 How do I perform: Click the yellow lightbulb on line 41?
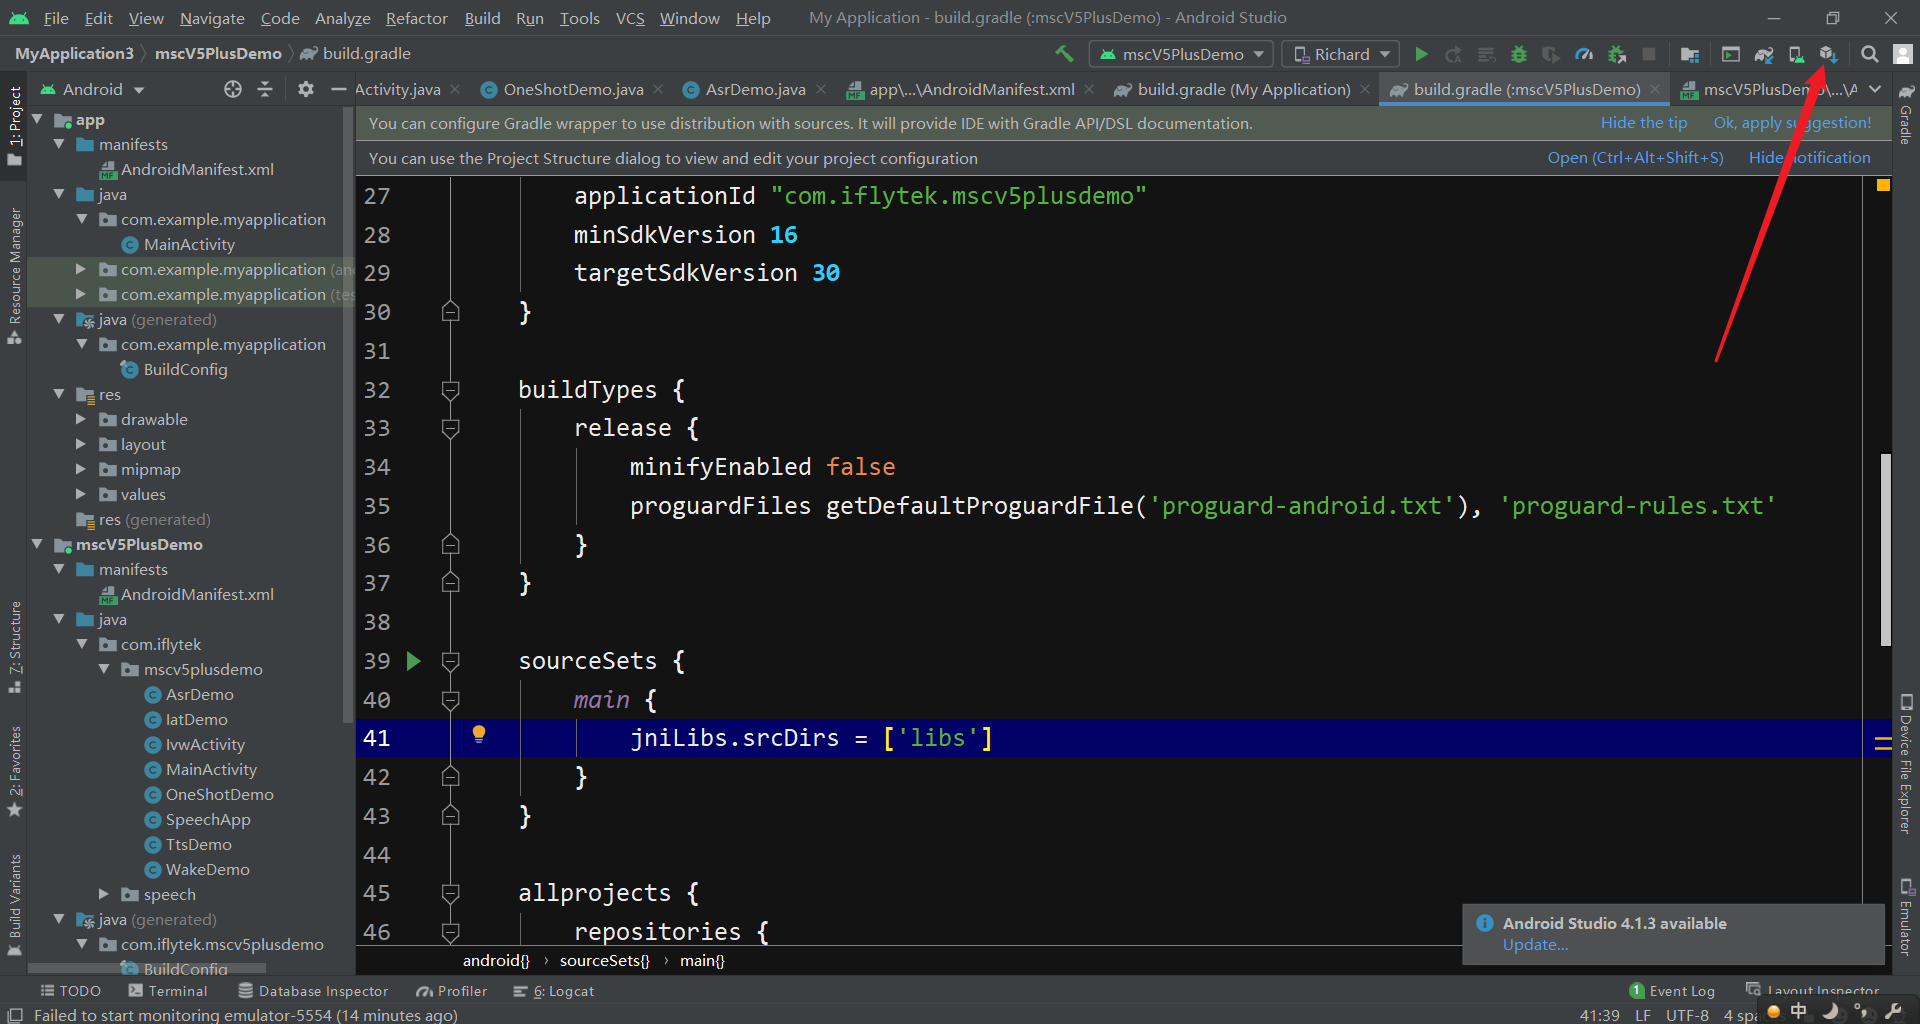[x=479, y=735]
